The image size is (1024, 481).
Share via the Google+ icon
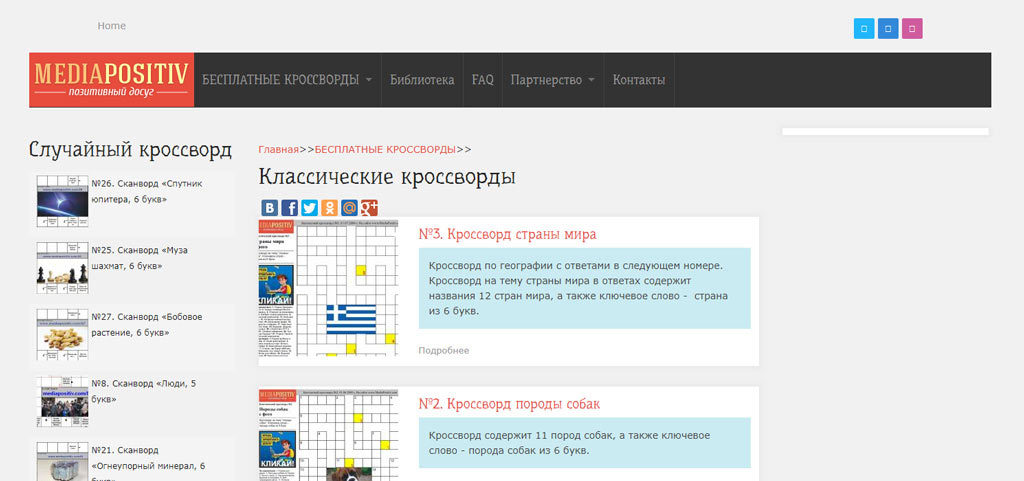pos(369,208)
